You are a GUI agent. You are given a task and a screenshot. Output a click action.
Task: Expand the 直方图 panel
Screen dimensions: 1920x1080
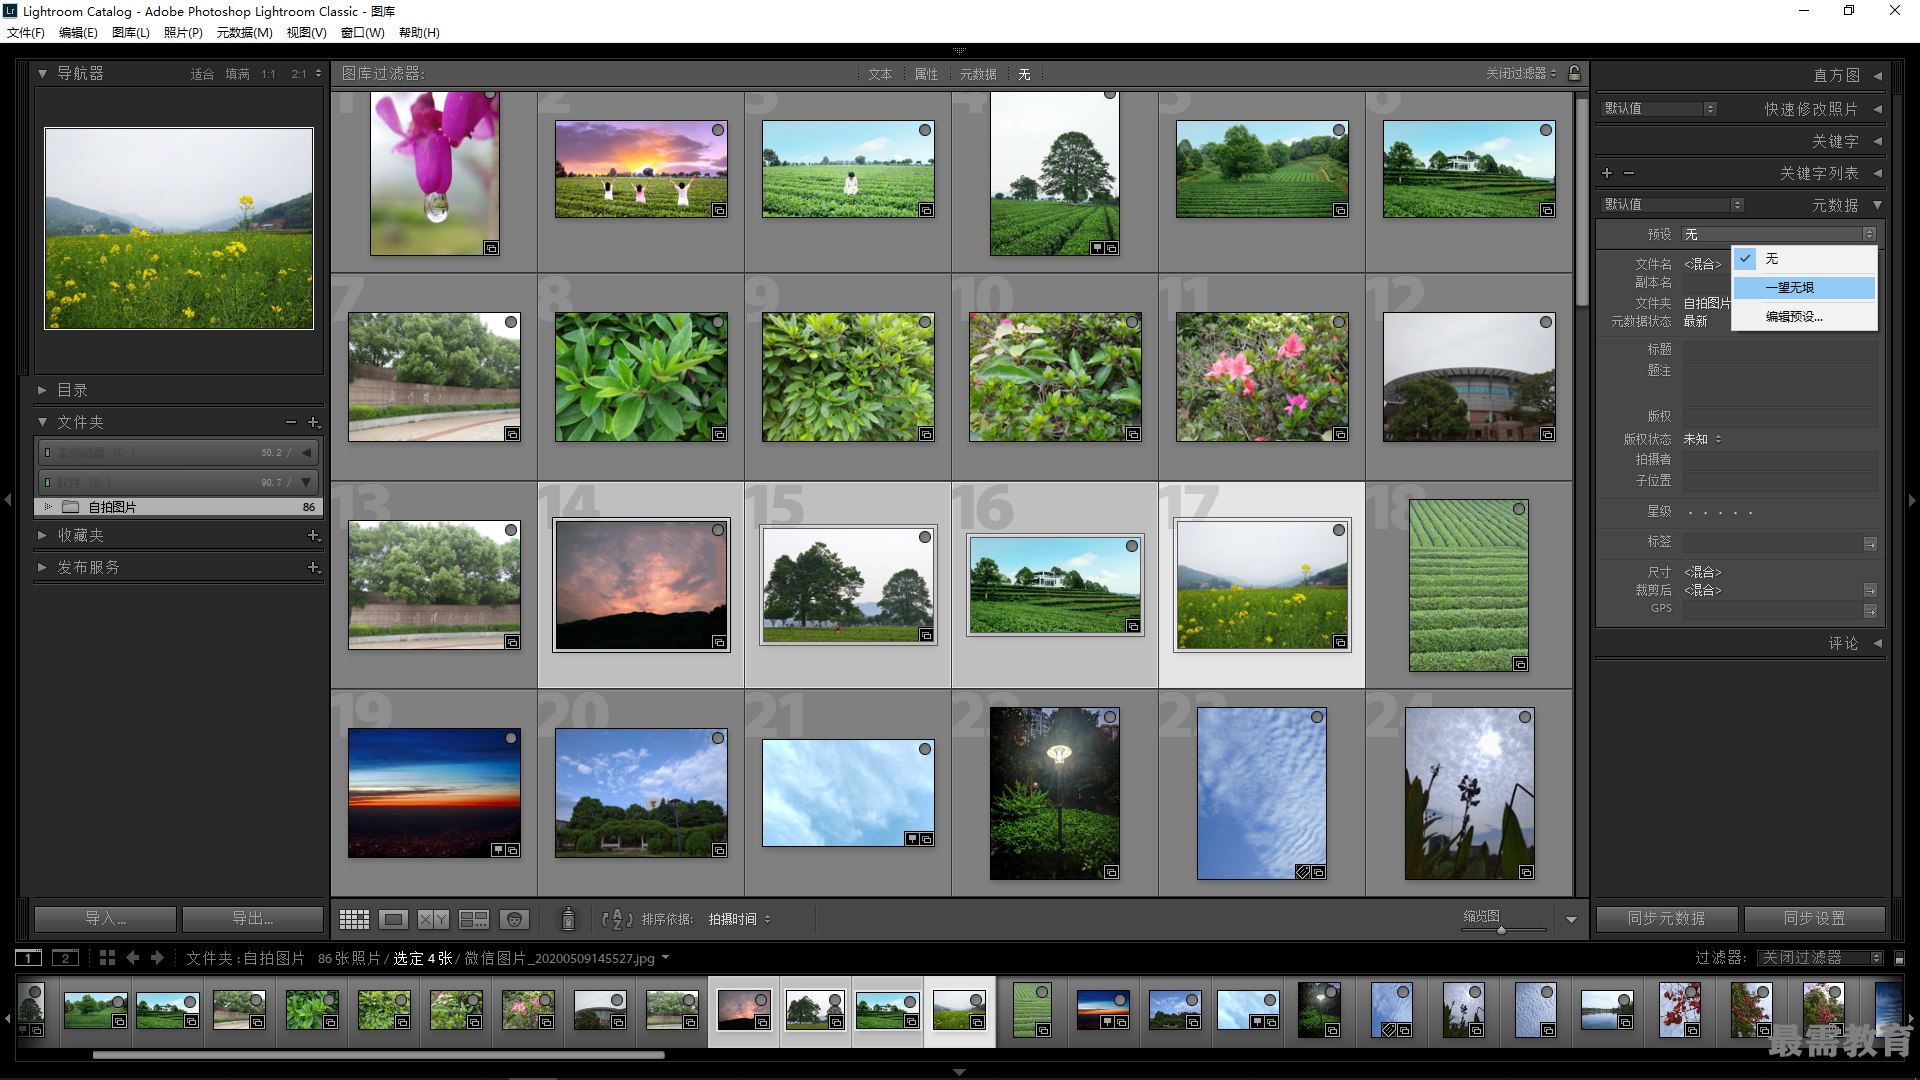tap(1877, 76)
